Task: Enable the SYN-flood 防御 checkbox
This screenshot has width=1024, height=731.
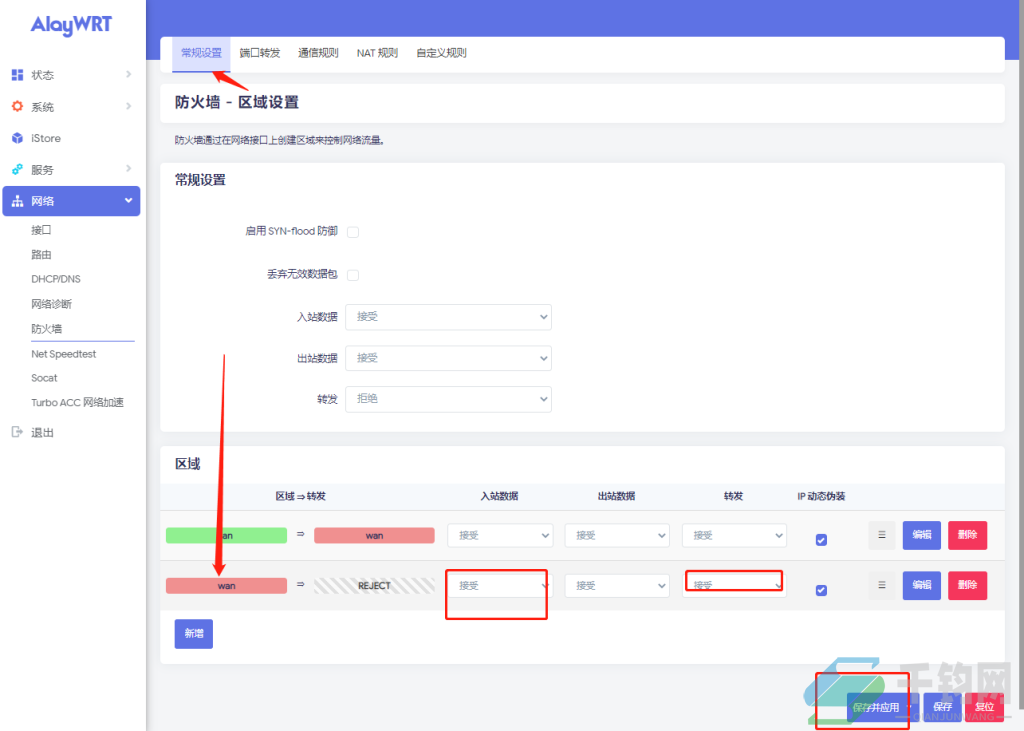Action: [x=353, y=231]
